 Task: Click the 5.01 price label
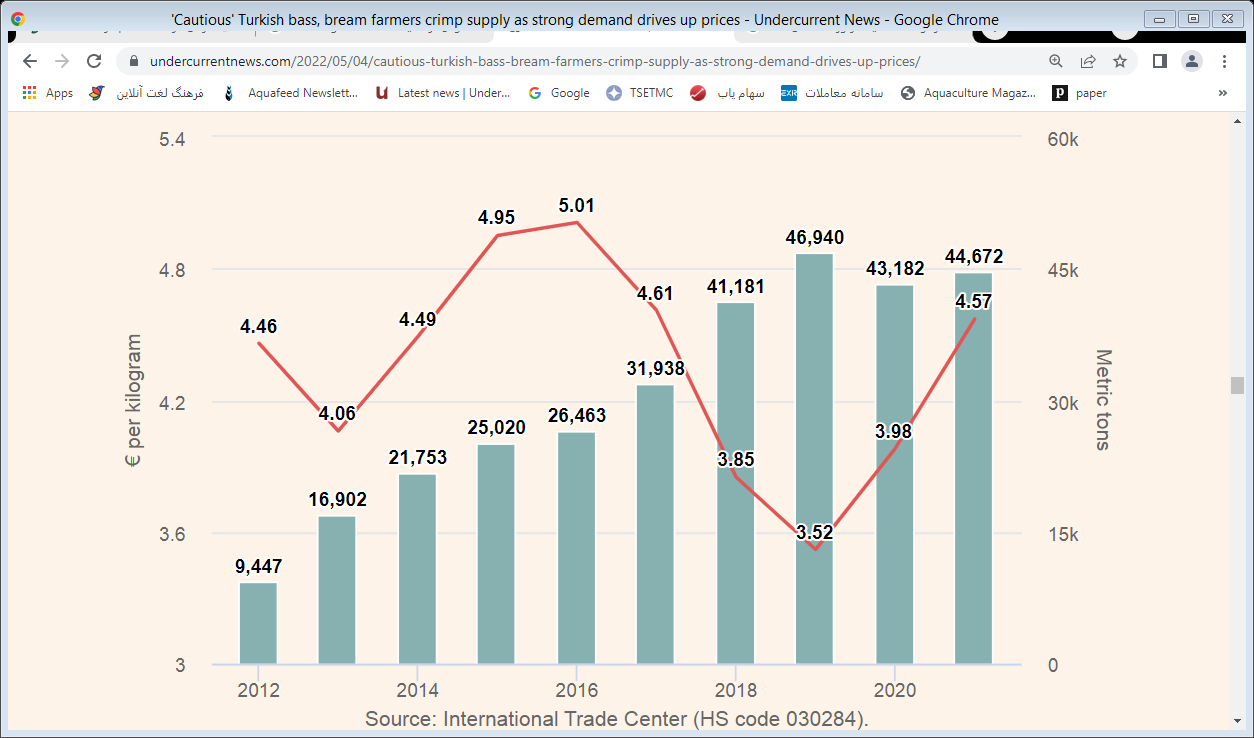click(x=577, y=206)
